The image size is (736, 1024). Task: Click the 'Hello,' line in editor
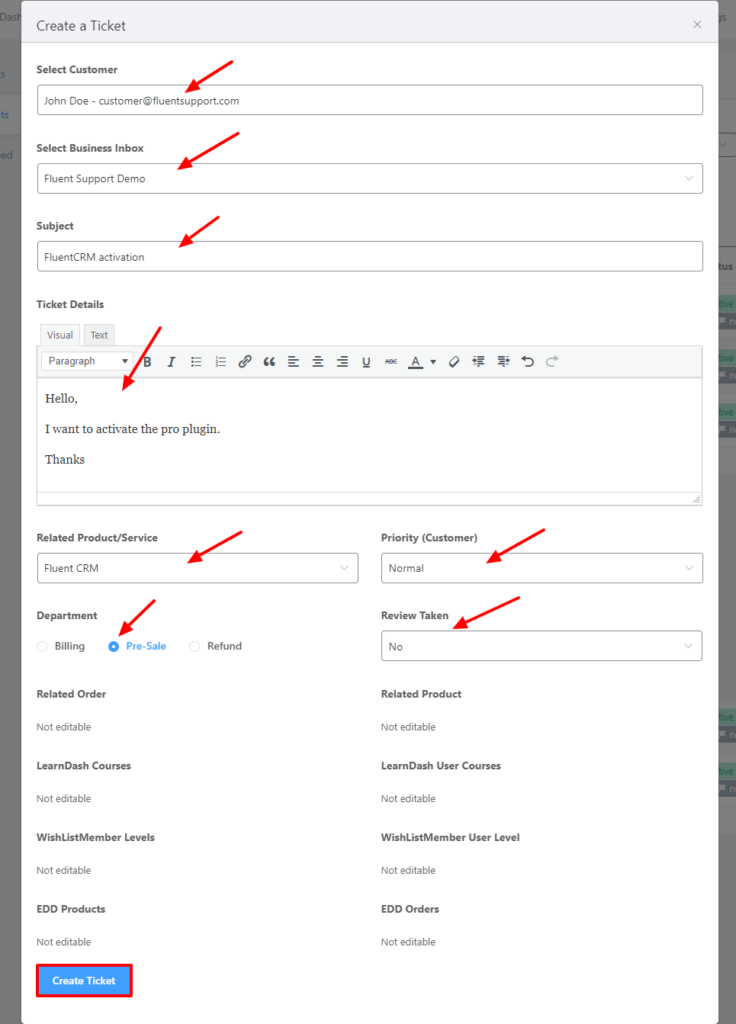[61, 398]
